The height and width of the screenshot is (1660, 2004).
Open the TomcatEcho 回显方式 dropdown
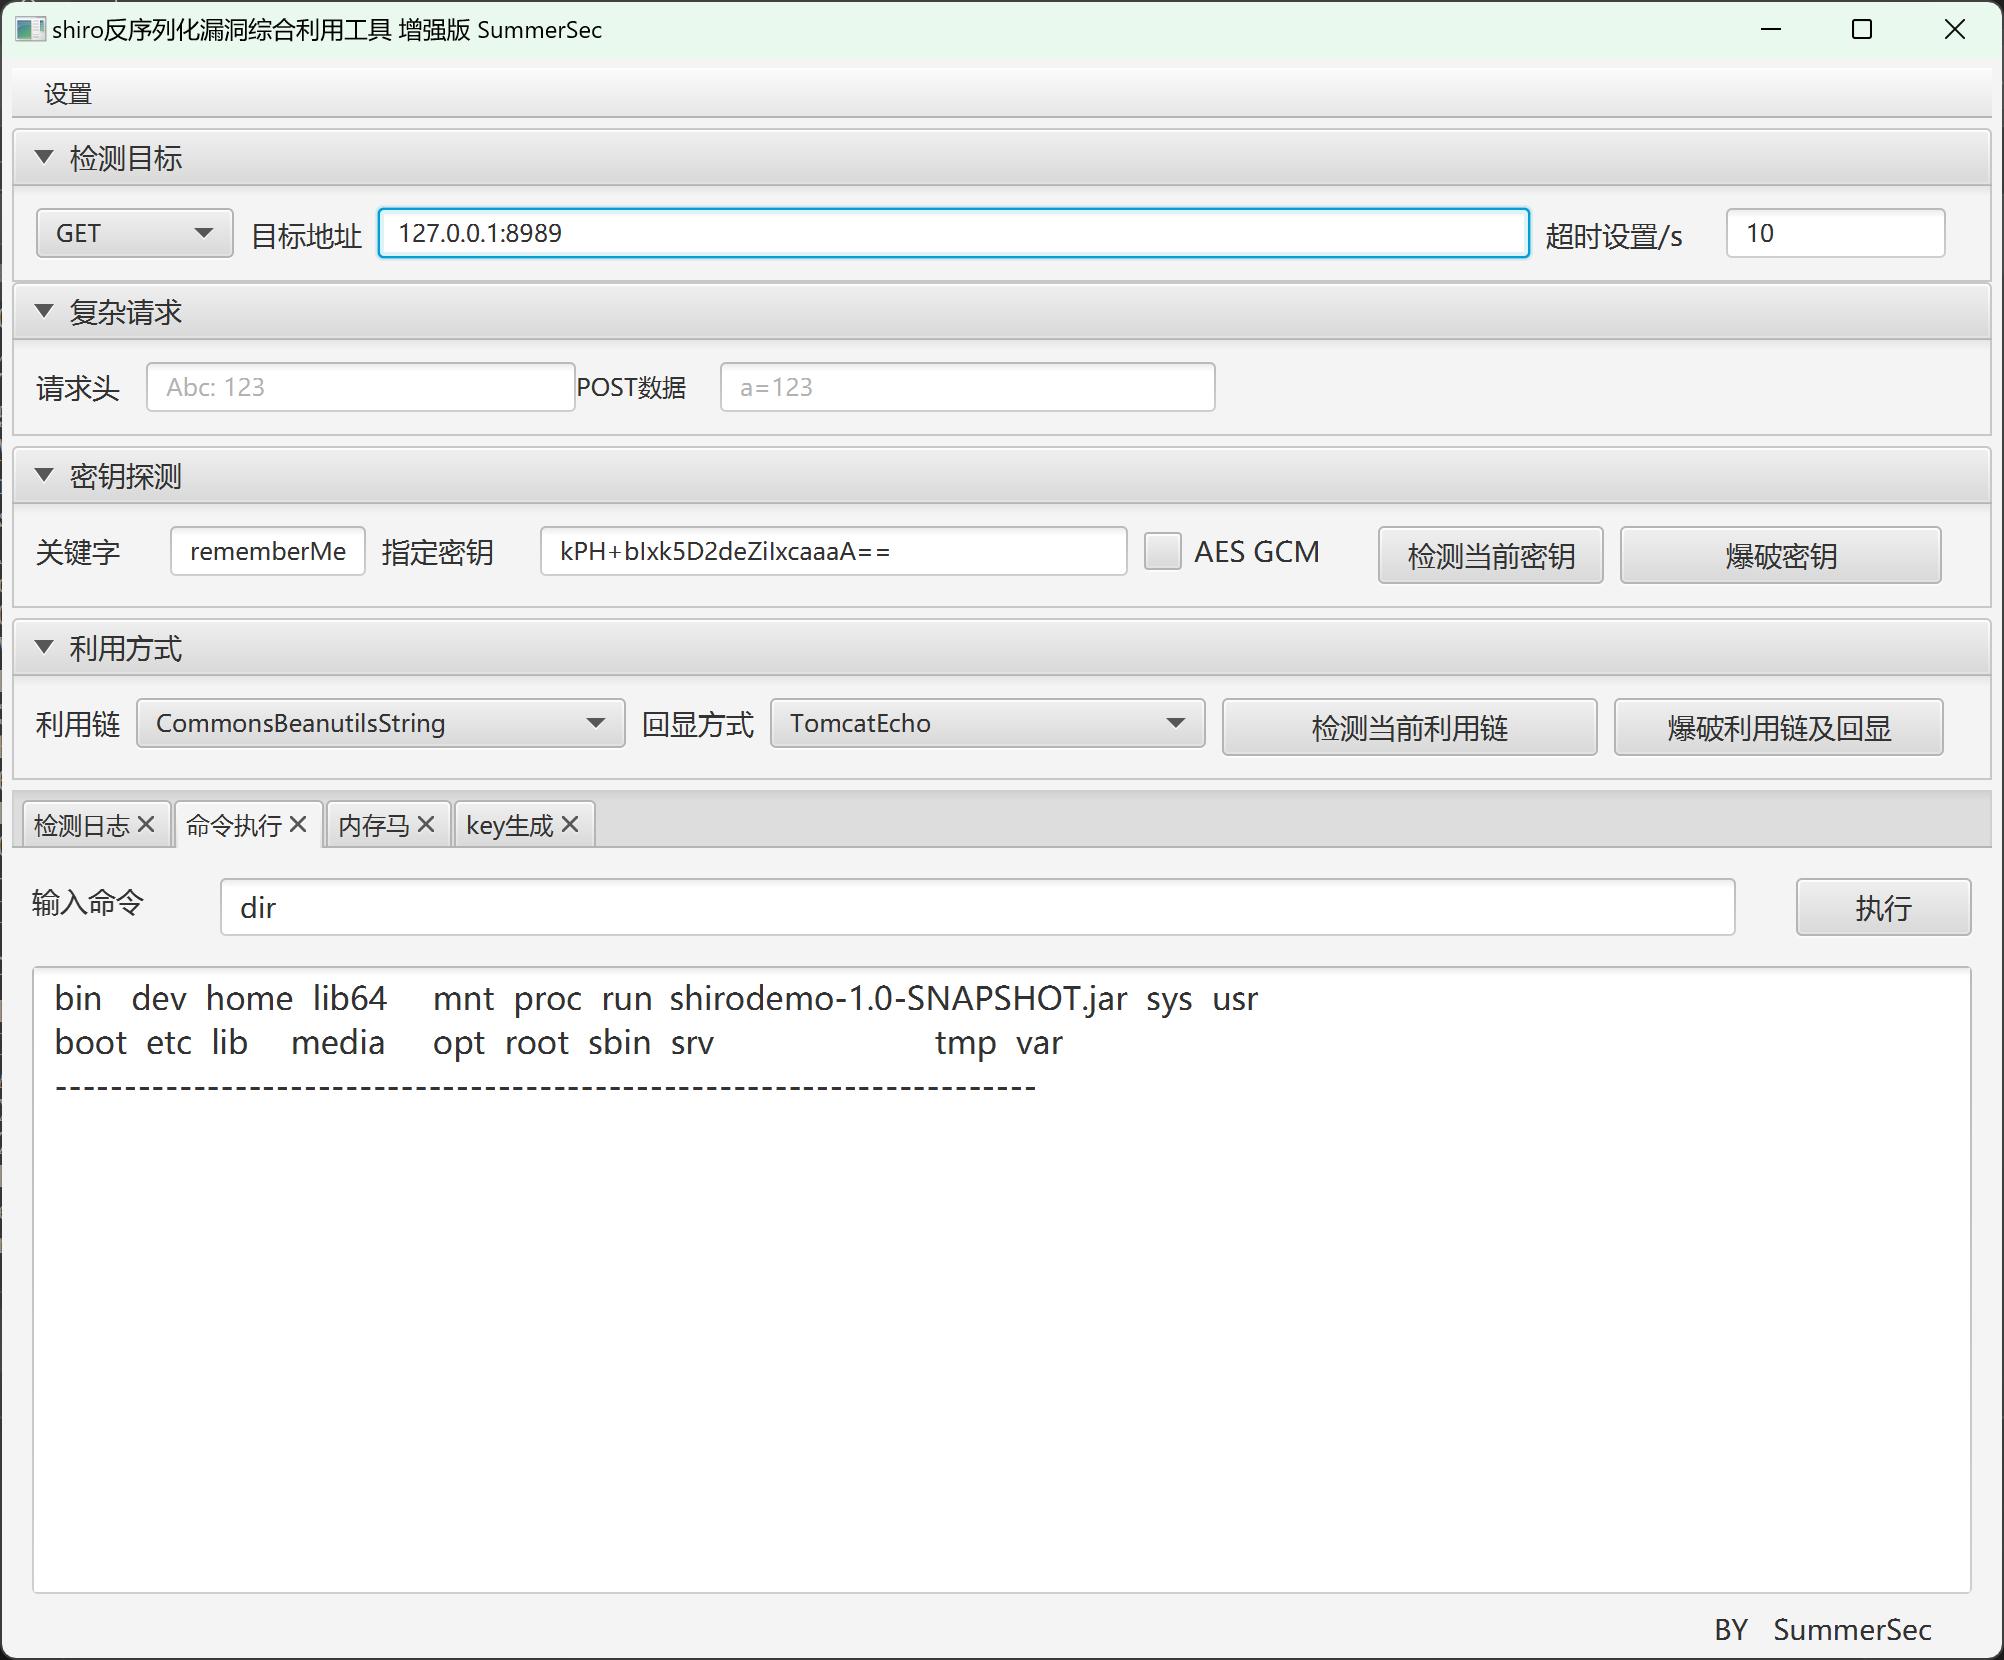(x=987, y=723)
